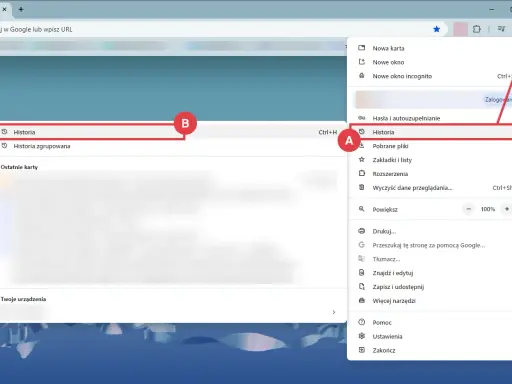Open Historia in the main Chrome menu

click(430, 132)
